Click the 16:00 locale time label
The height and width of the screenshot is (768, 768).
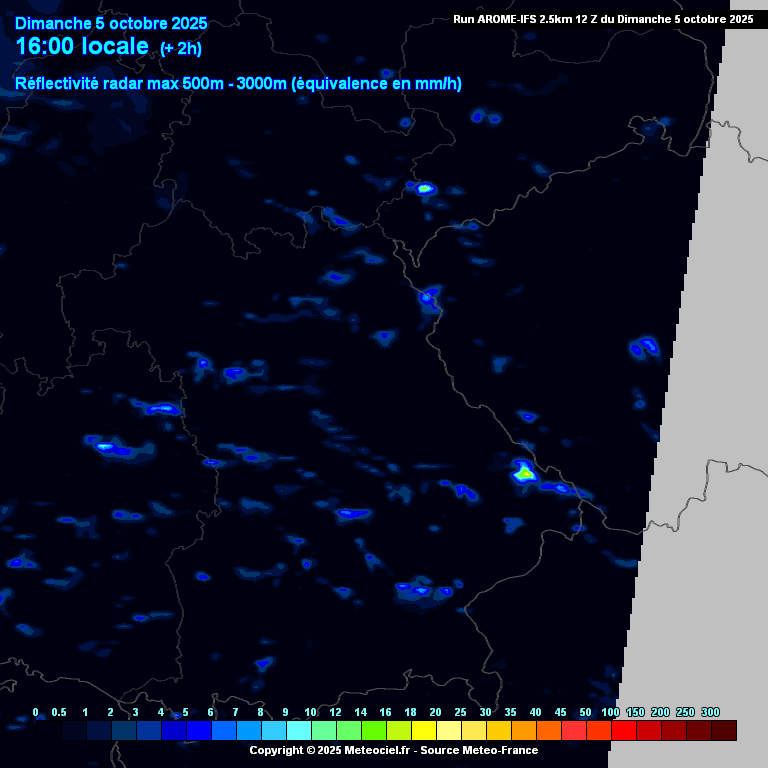click(x=82, y=47)
